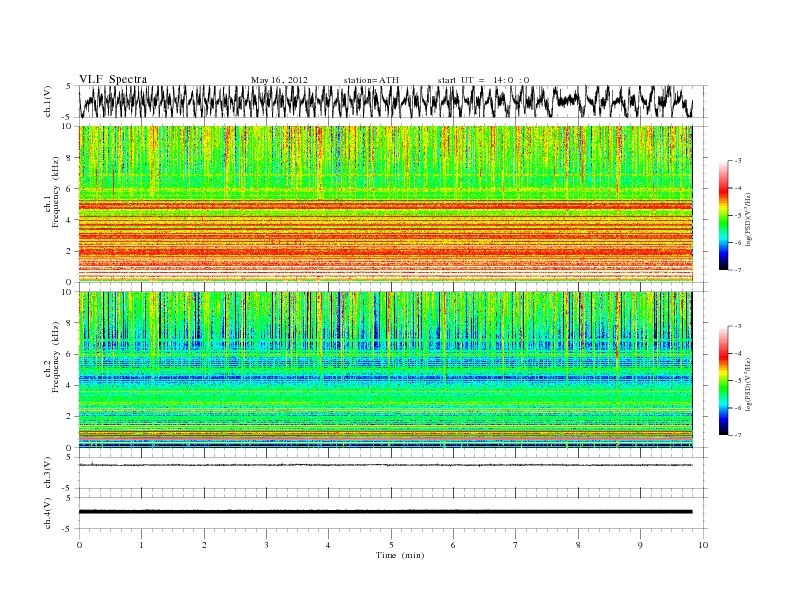792x612 pixels.
Task: Click the ch.3 voltage trace line
Action: (385, 465)
